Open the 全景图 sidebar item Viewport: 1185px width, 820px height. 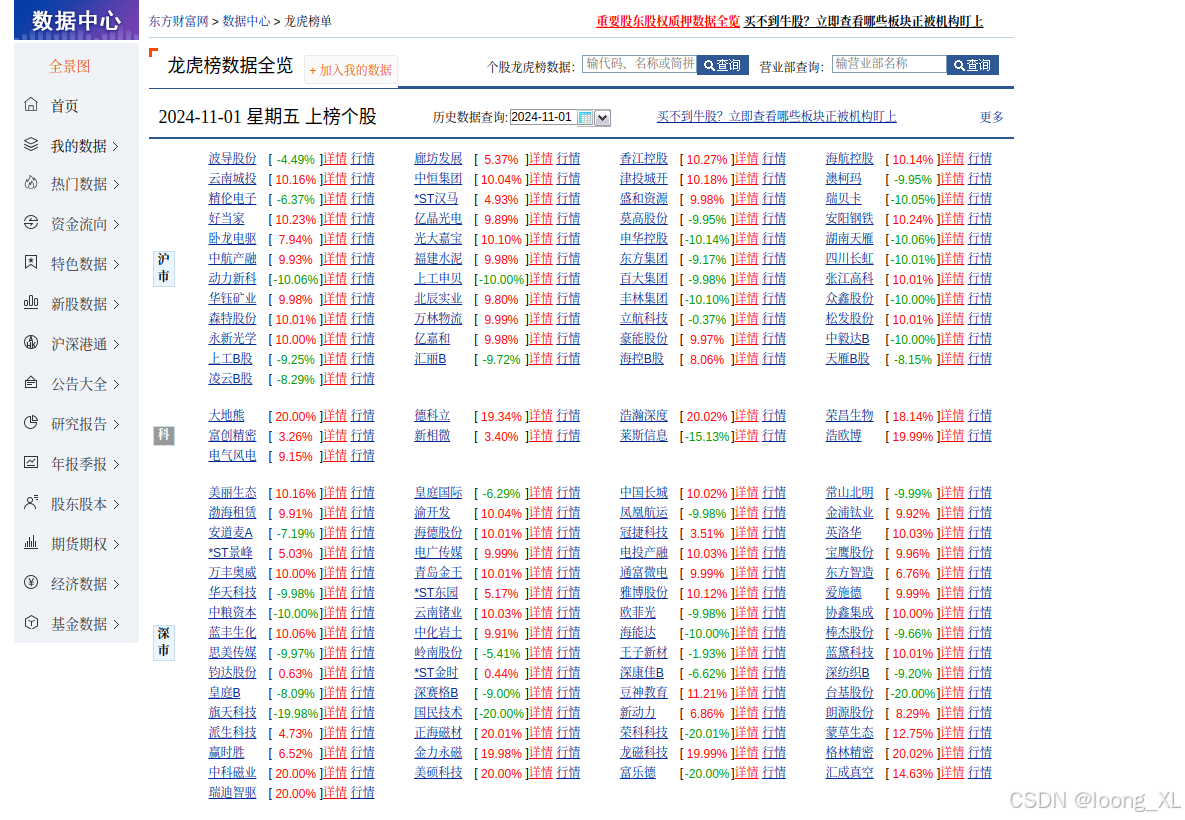(70, 67)
